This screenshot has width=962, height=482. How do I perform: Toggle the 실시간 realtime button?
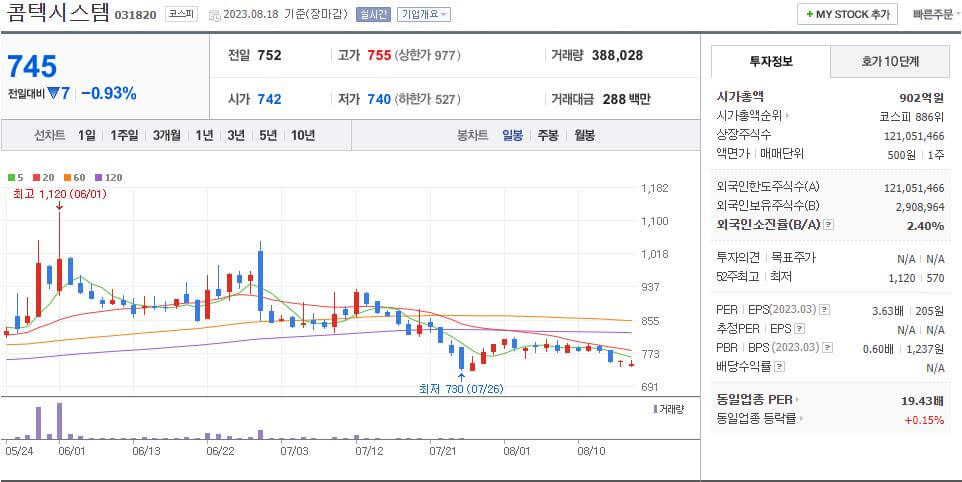click(373, 14)
